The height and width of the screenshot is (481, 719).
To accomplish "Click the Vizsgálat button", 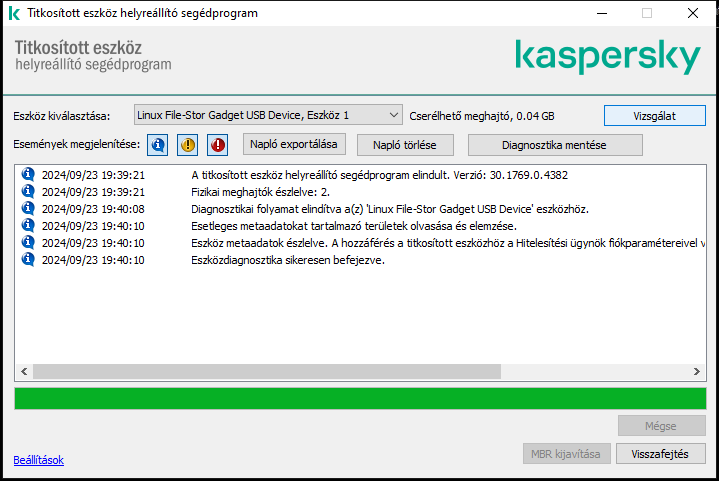I will (x=654, y=116).
